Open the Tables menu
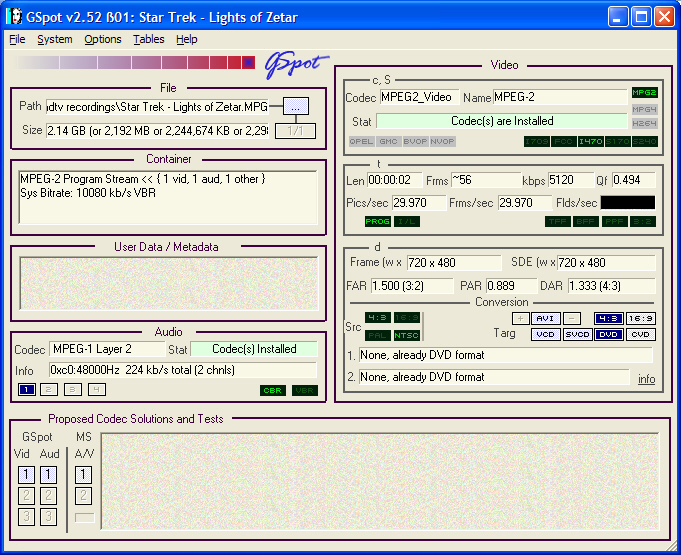This screenshot has width=681, height=555. tap(149, 40)
